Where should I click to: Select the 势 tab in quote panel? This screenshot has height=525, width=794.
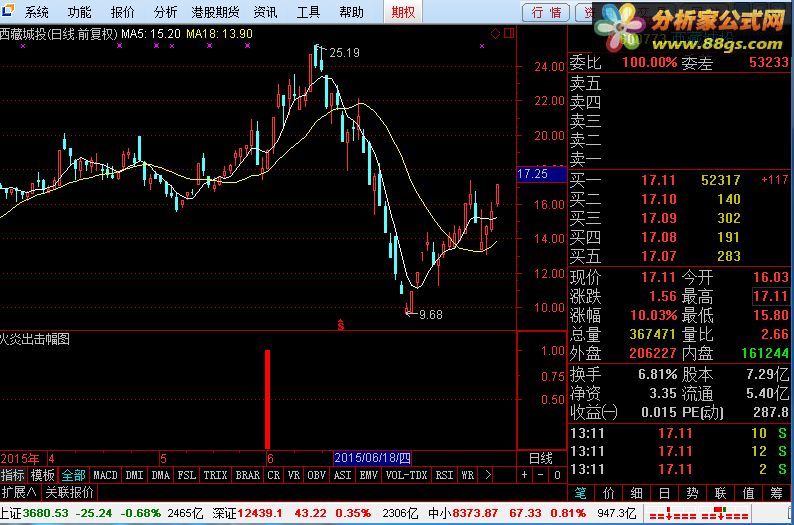[x=692, y=493]
